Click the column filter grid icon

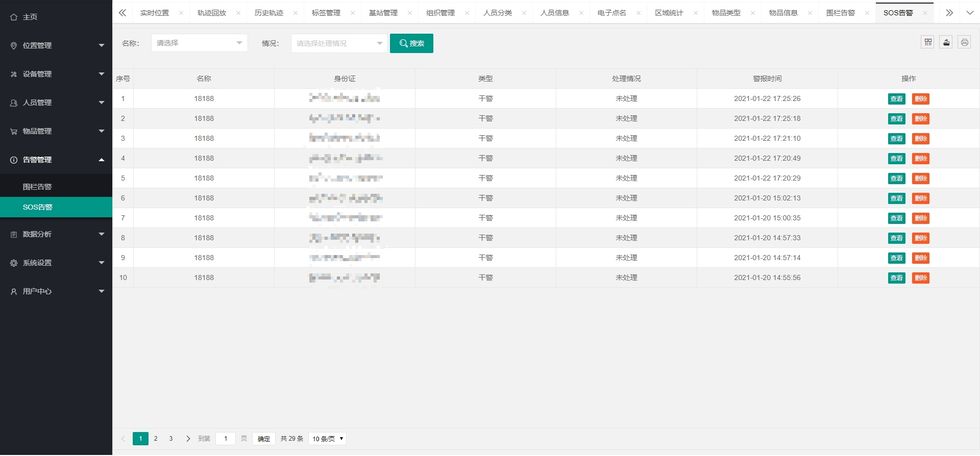pos(928,43)
